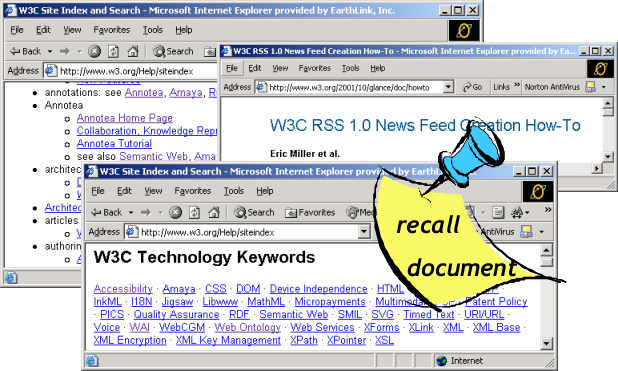Click the scroll-up arrow in the RSS How-To window

tap(608, 104)
